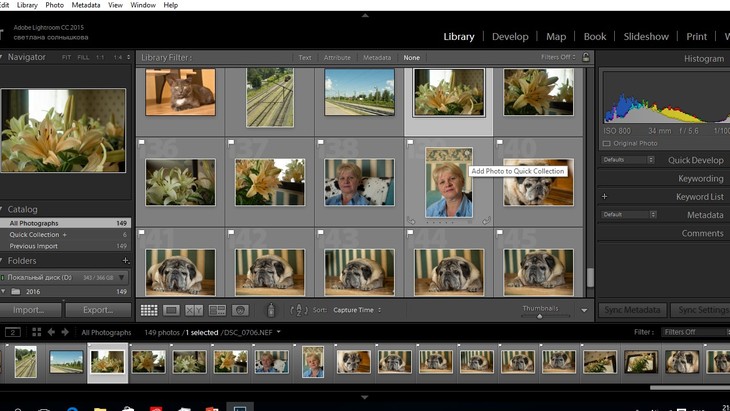Go back with filmstrip left arrow
This screenshot has width=730, height=411.
tap(51, 332)
